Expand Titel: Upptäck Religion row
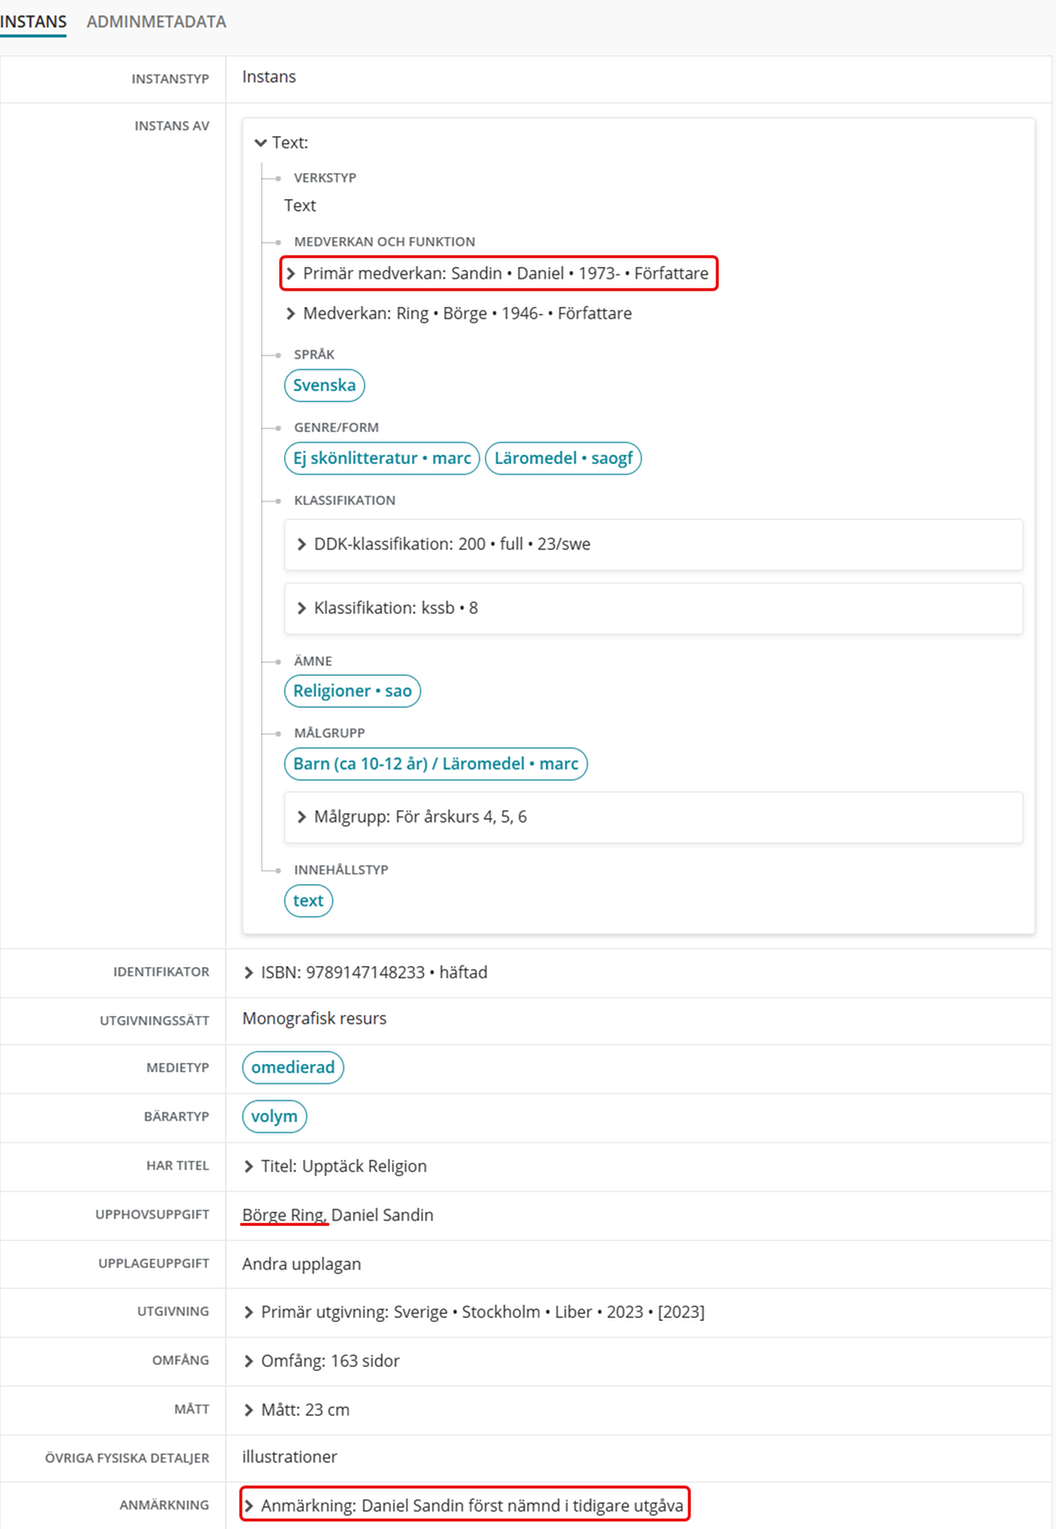The width and height of the screenshot is (1056, 1529). [249, 1166]
